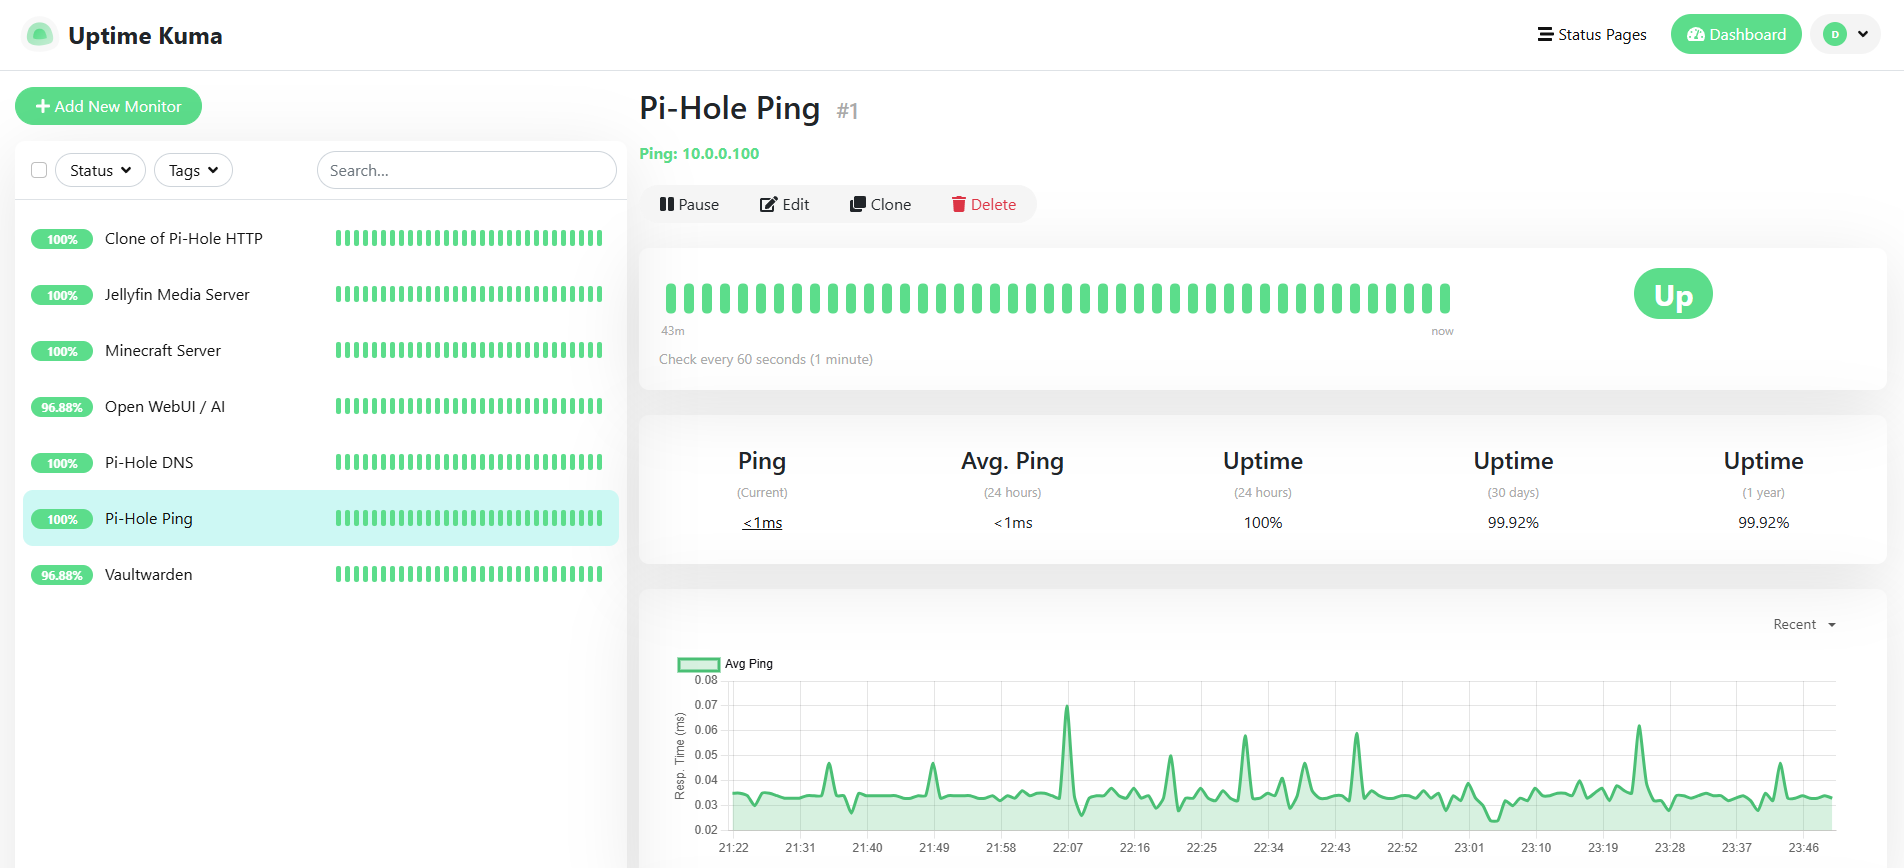Click the 24 hours uptime value 100%
Viewport: 1904px width, 868px height.
pos(1263,522)
